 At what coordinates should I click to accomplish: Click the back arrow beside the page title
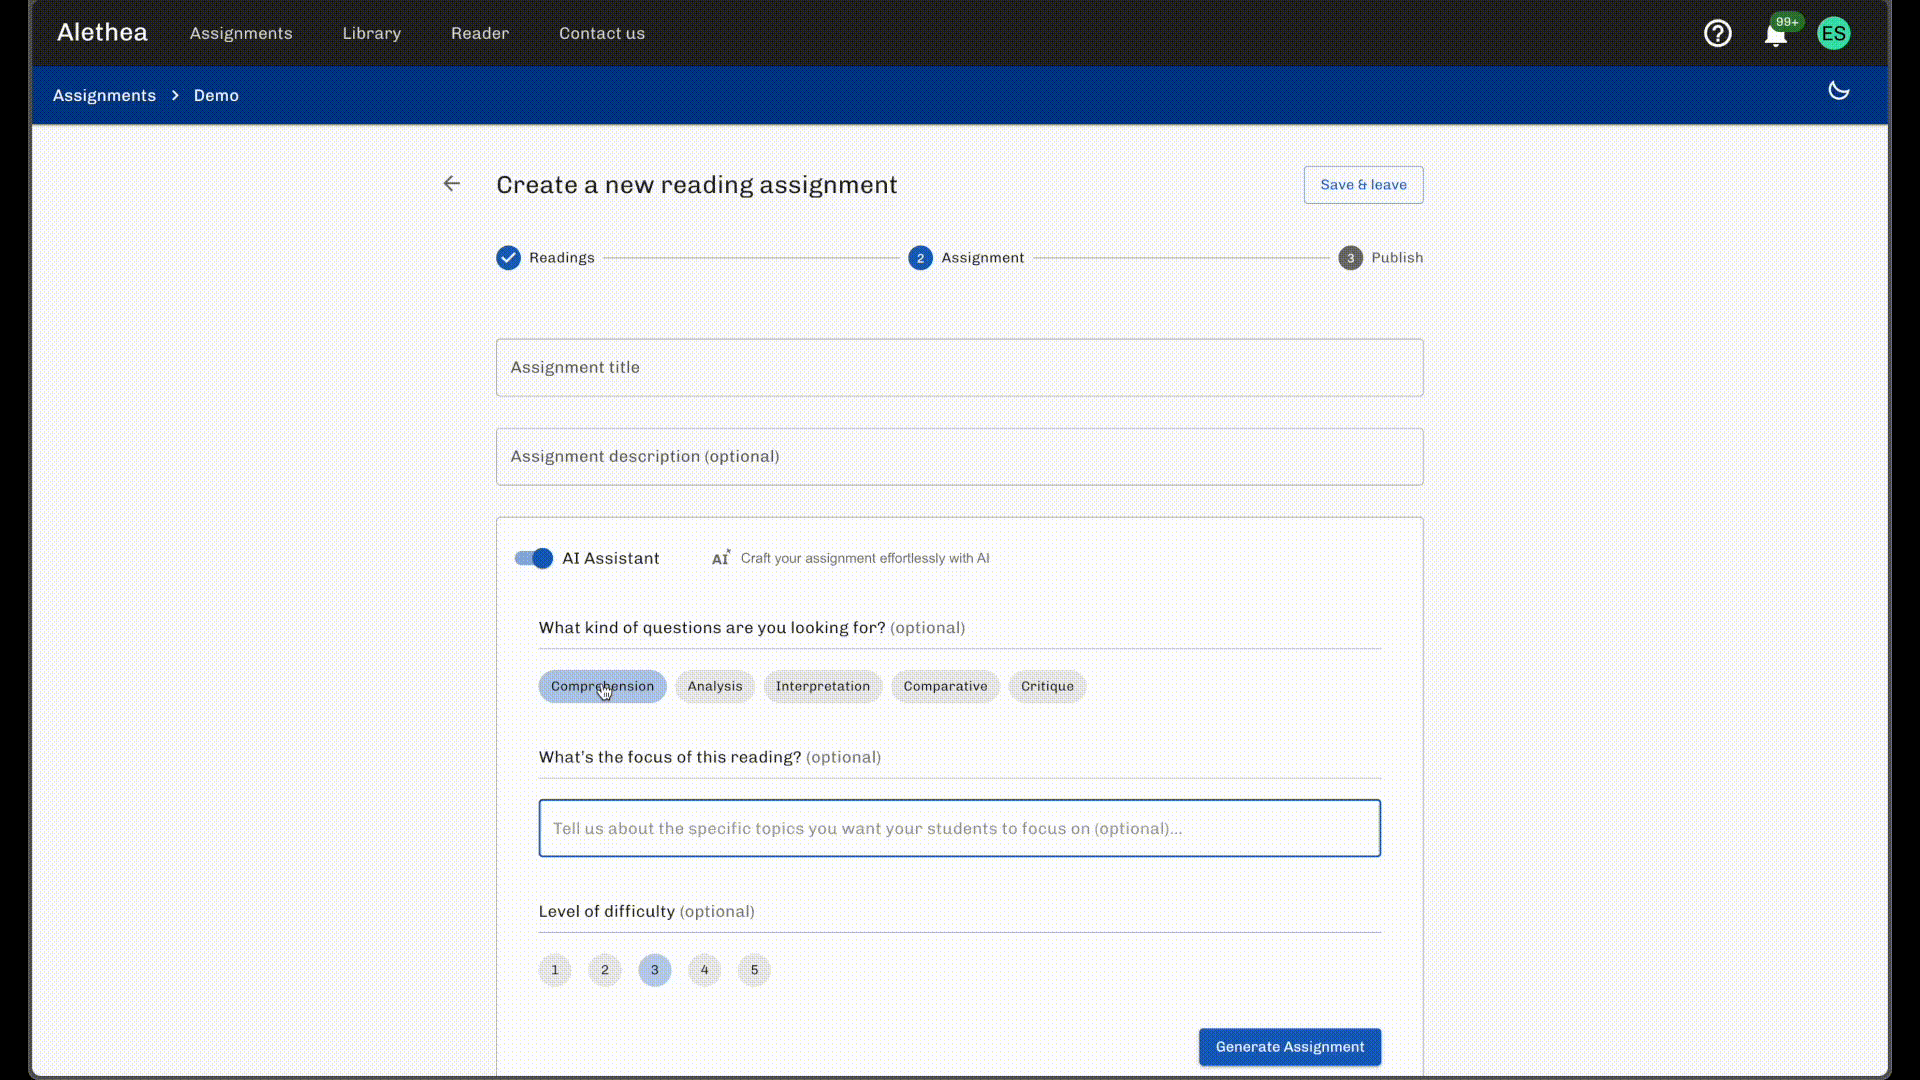[452, 183]
